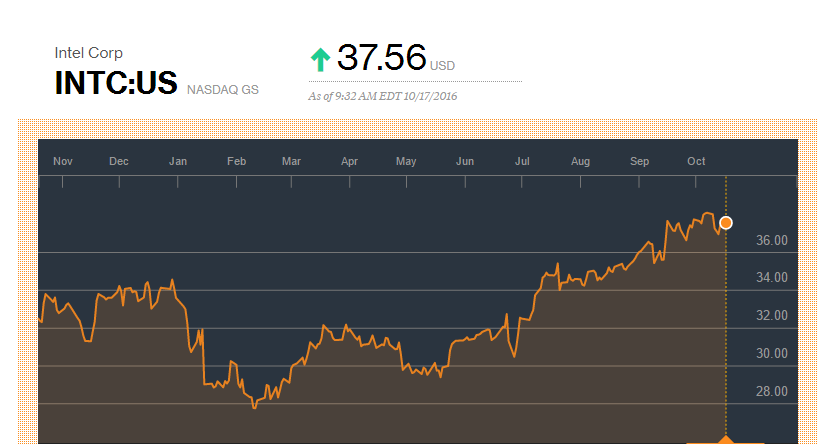The width and height of the screenshot is (820, 444).
Task: Select the Nov label on timeline axis
Action: (63, 161)
